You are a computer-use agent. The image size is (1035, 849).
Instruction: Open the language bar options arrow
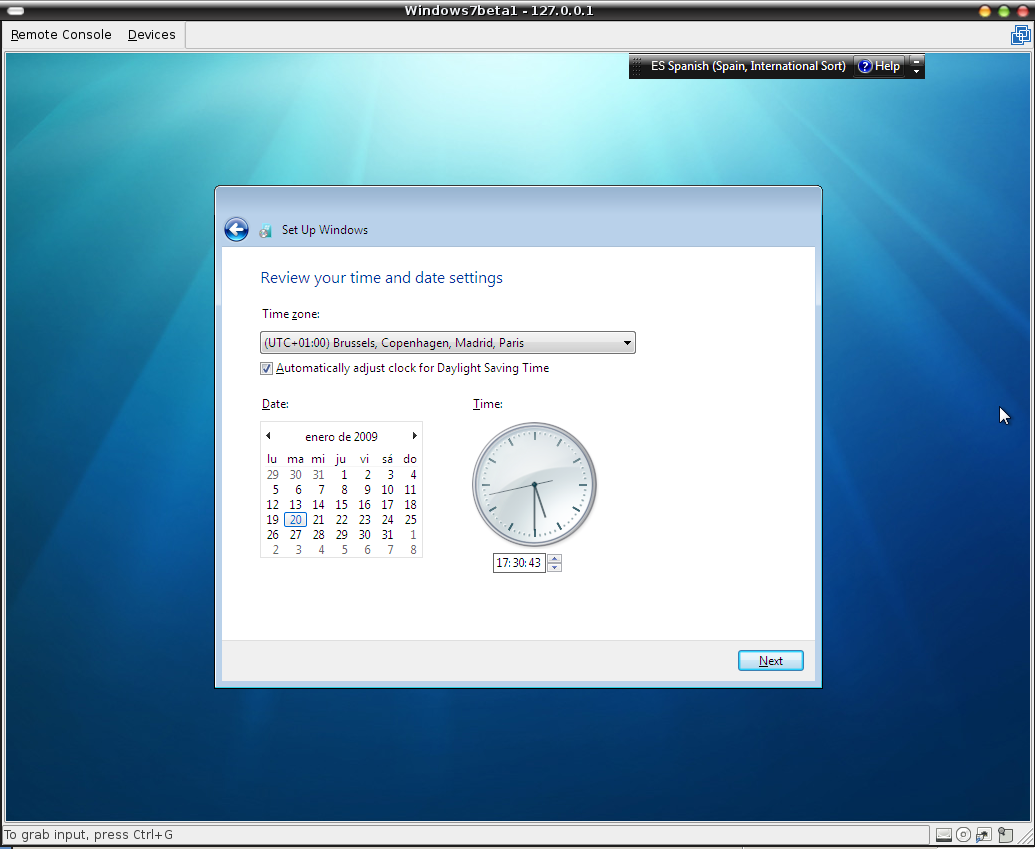point(916,71)
